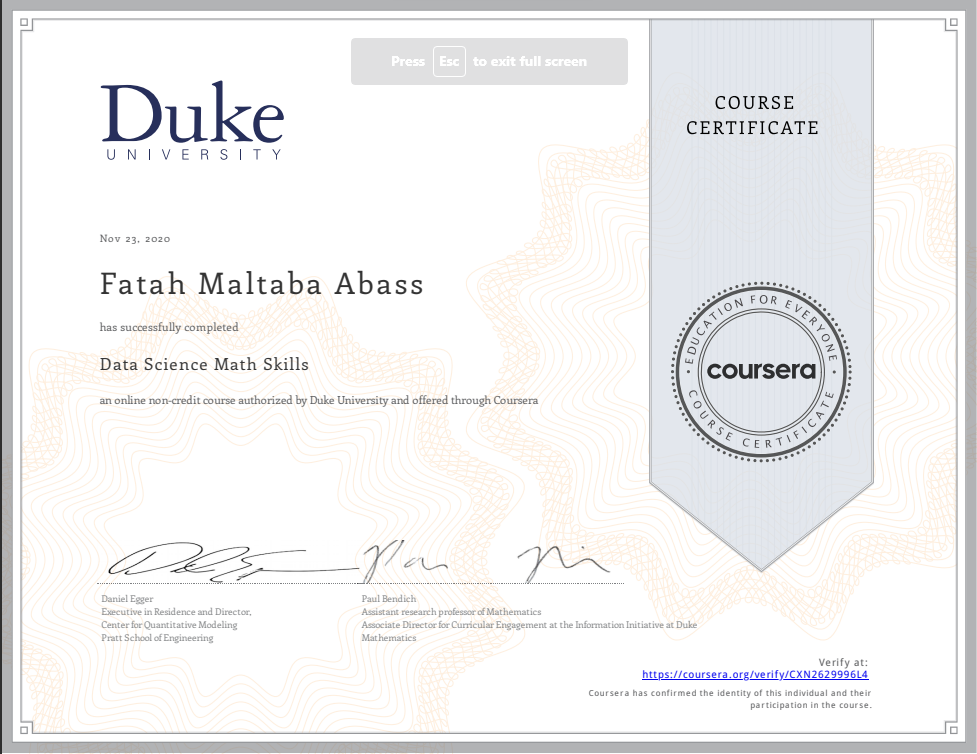The image size is (977, 754).
Task: Click 'Center for Quantitative Modeling' text
Action: point(169,625)
